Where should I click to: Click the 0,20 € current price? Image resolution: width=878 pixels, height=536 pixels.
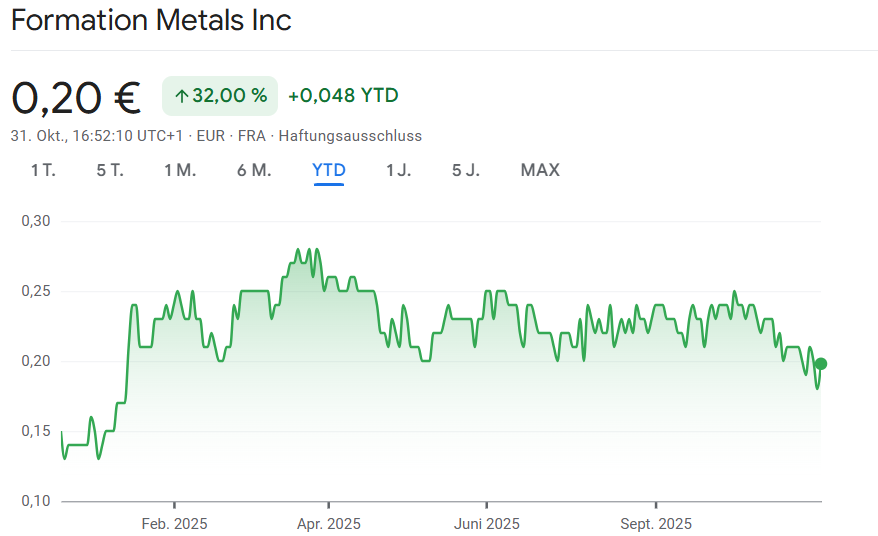[x=75, y=96]
